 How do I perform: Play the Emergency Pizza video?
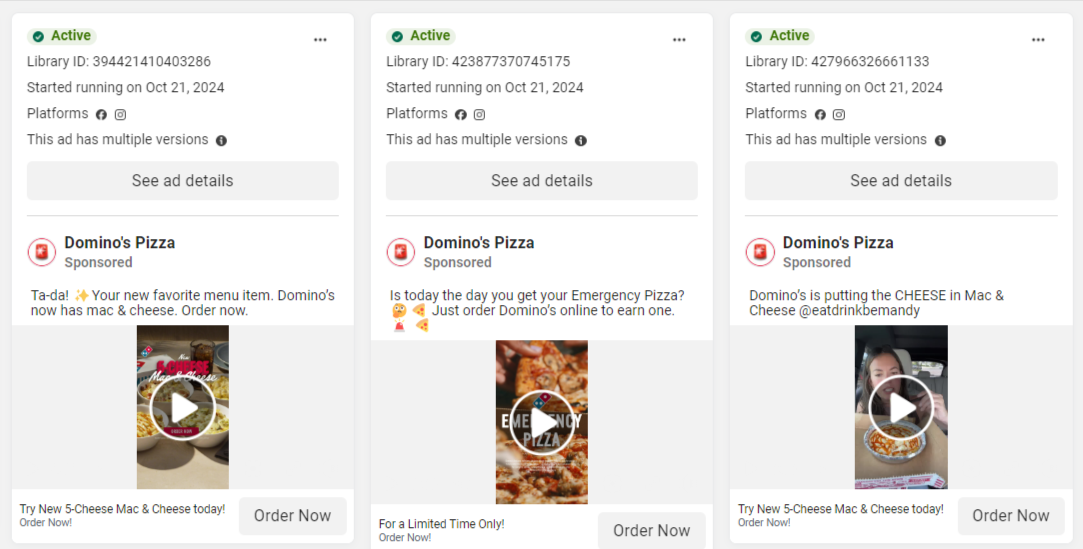pyautogui.click(x=542, y=423)
